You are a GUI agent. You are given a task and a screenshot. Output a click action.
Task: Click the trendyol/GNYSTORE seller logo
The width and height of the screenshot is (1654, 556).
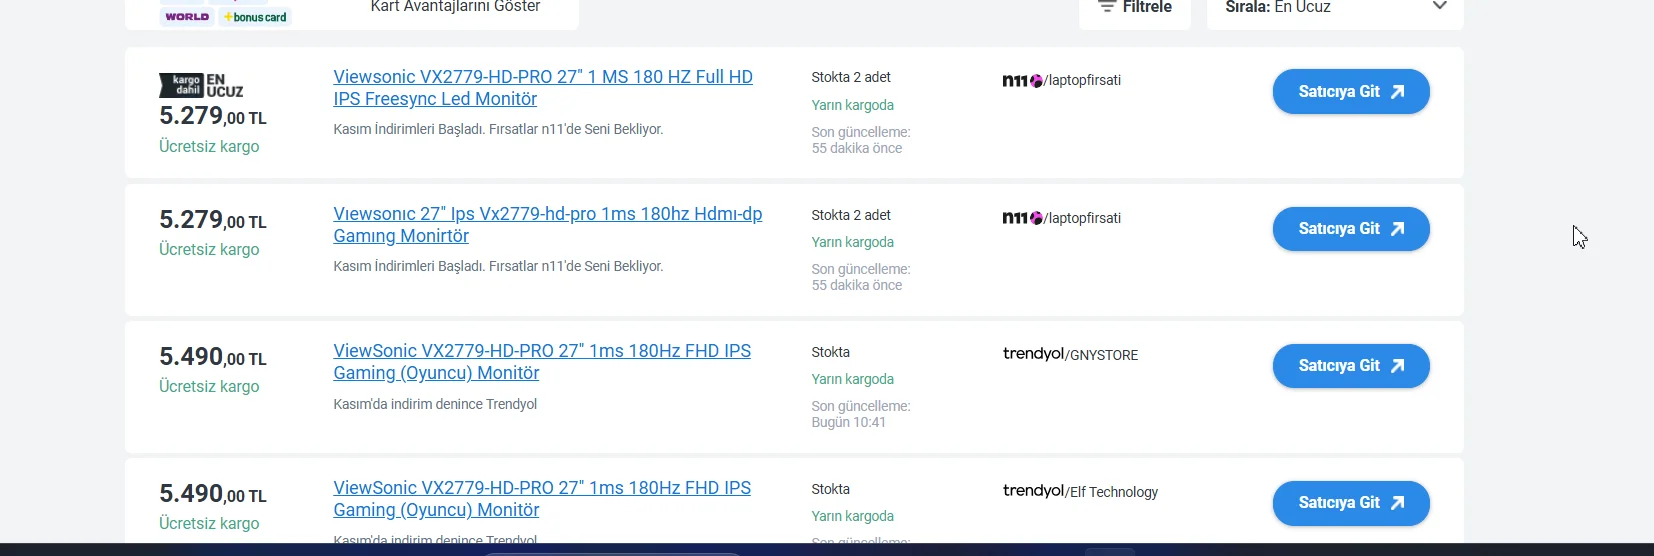1070,355
